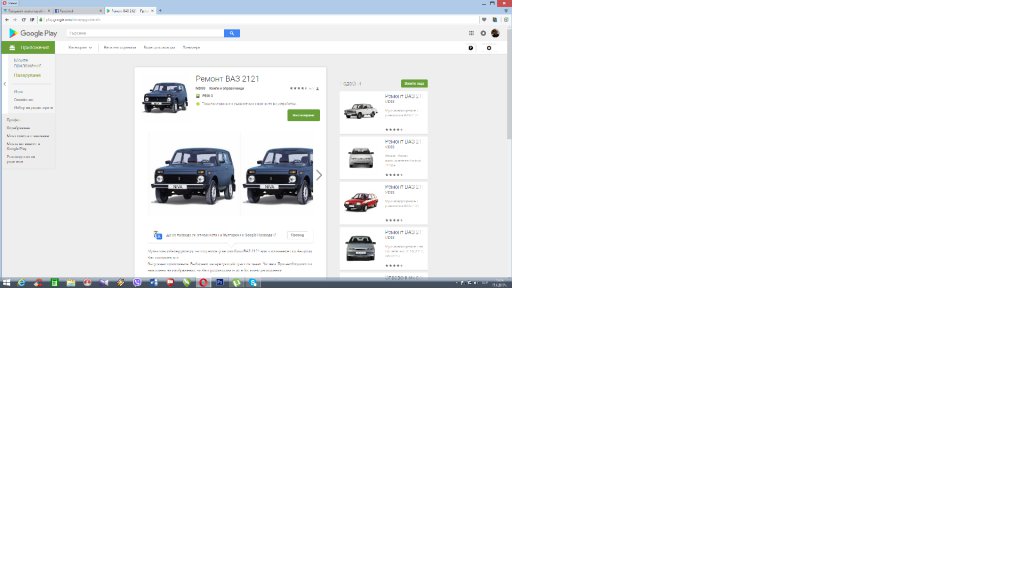Open uTorrent from the taskbar
1024x576 pixels.
tap(236, 283)
